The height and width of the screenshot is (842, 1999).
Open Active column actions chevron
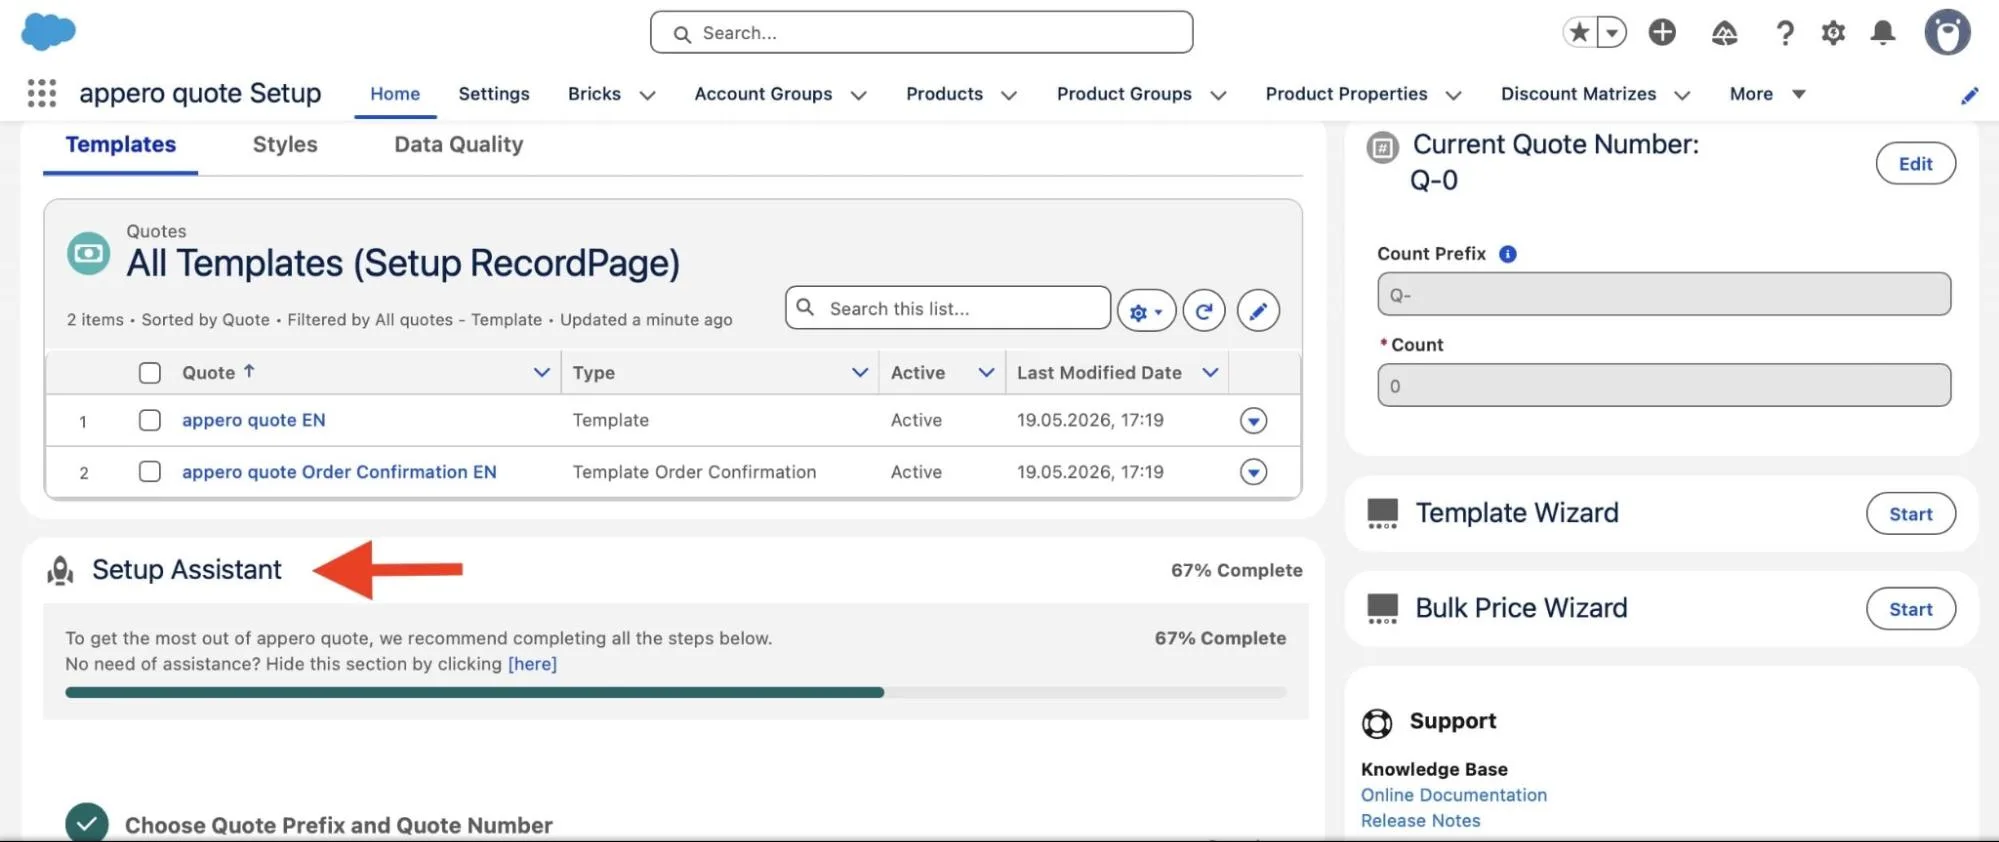[986, 372]
